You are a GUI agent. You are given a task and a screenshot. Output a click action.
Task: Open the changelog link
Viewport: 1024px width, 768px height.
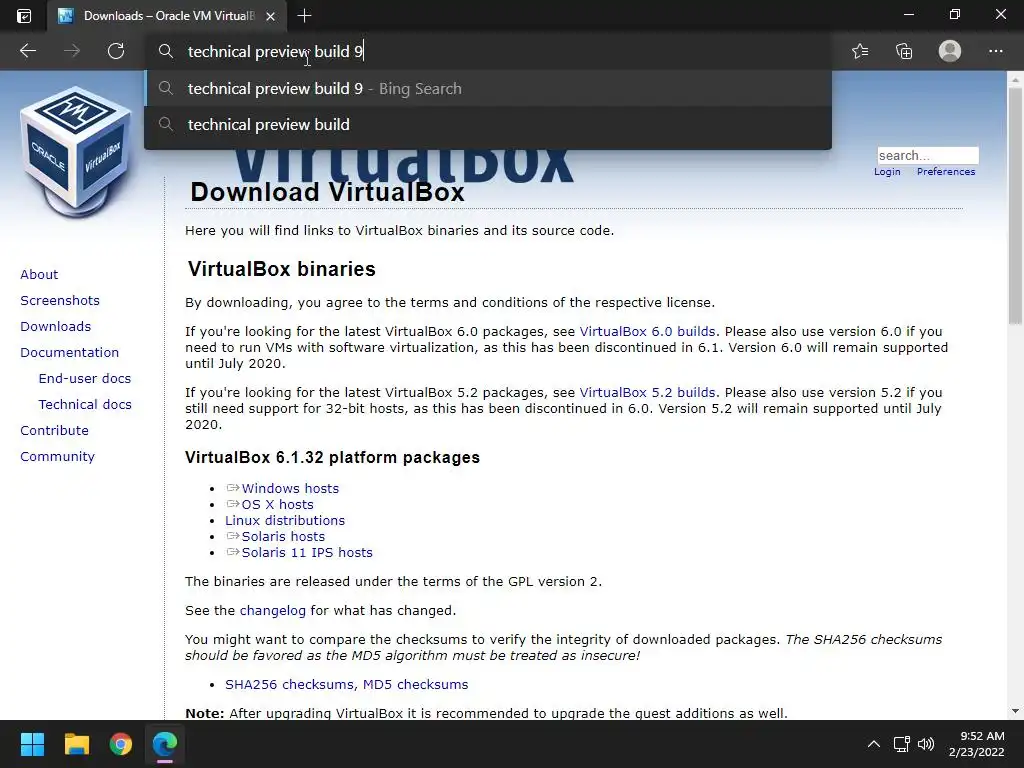pyautogui.click(x=272, y=611)
